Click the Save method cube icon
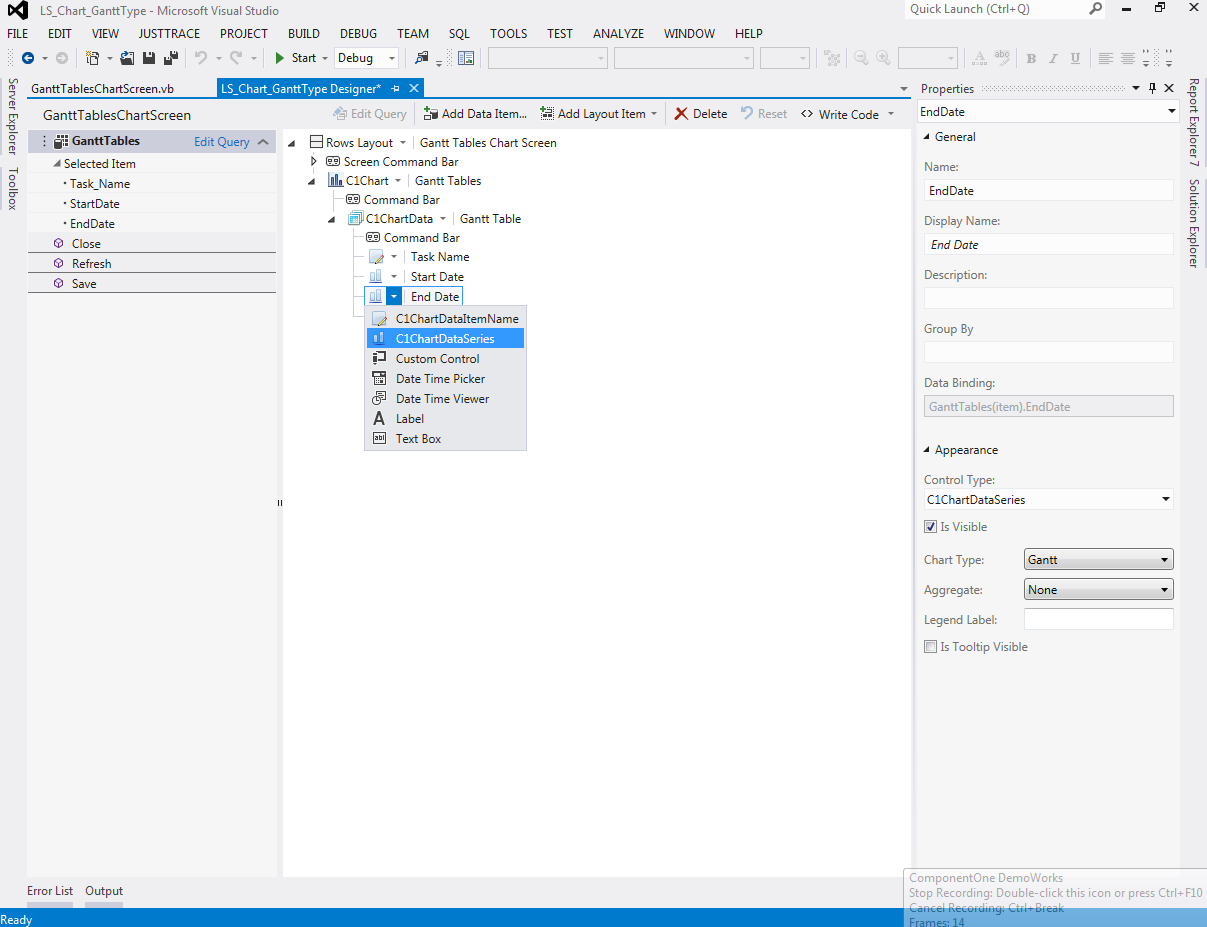 click(x=59, y=283)
